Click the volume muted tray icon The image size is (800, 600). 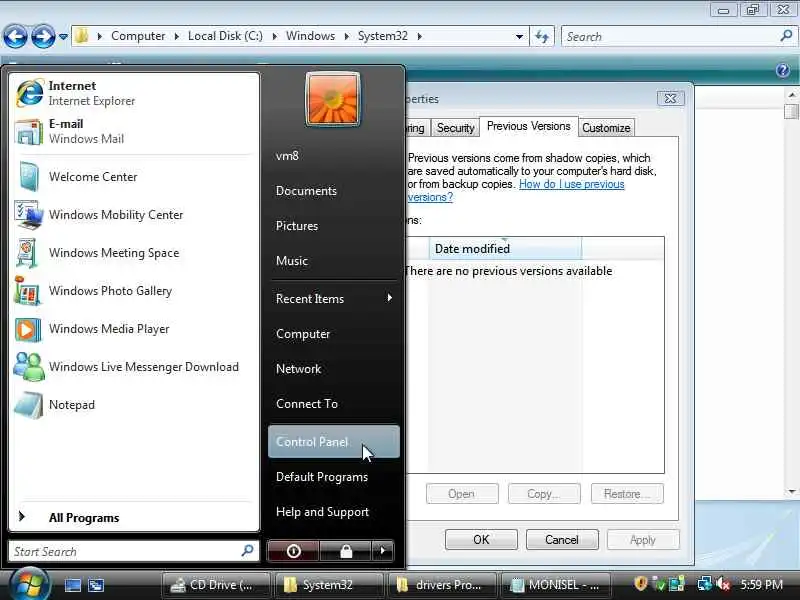(x=723, y=584)
